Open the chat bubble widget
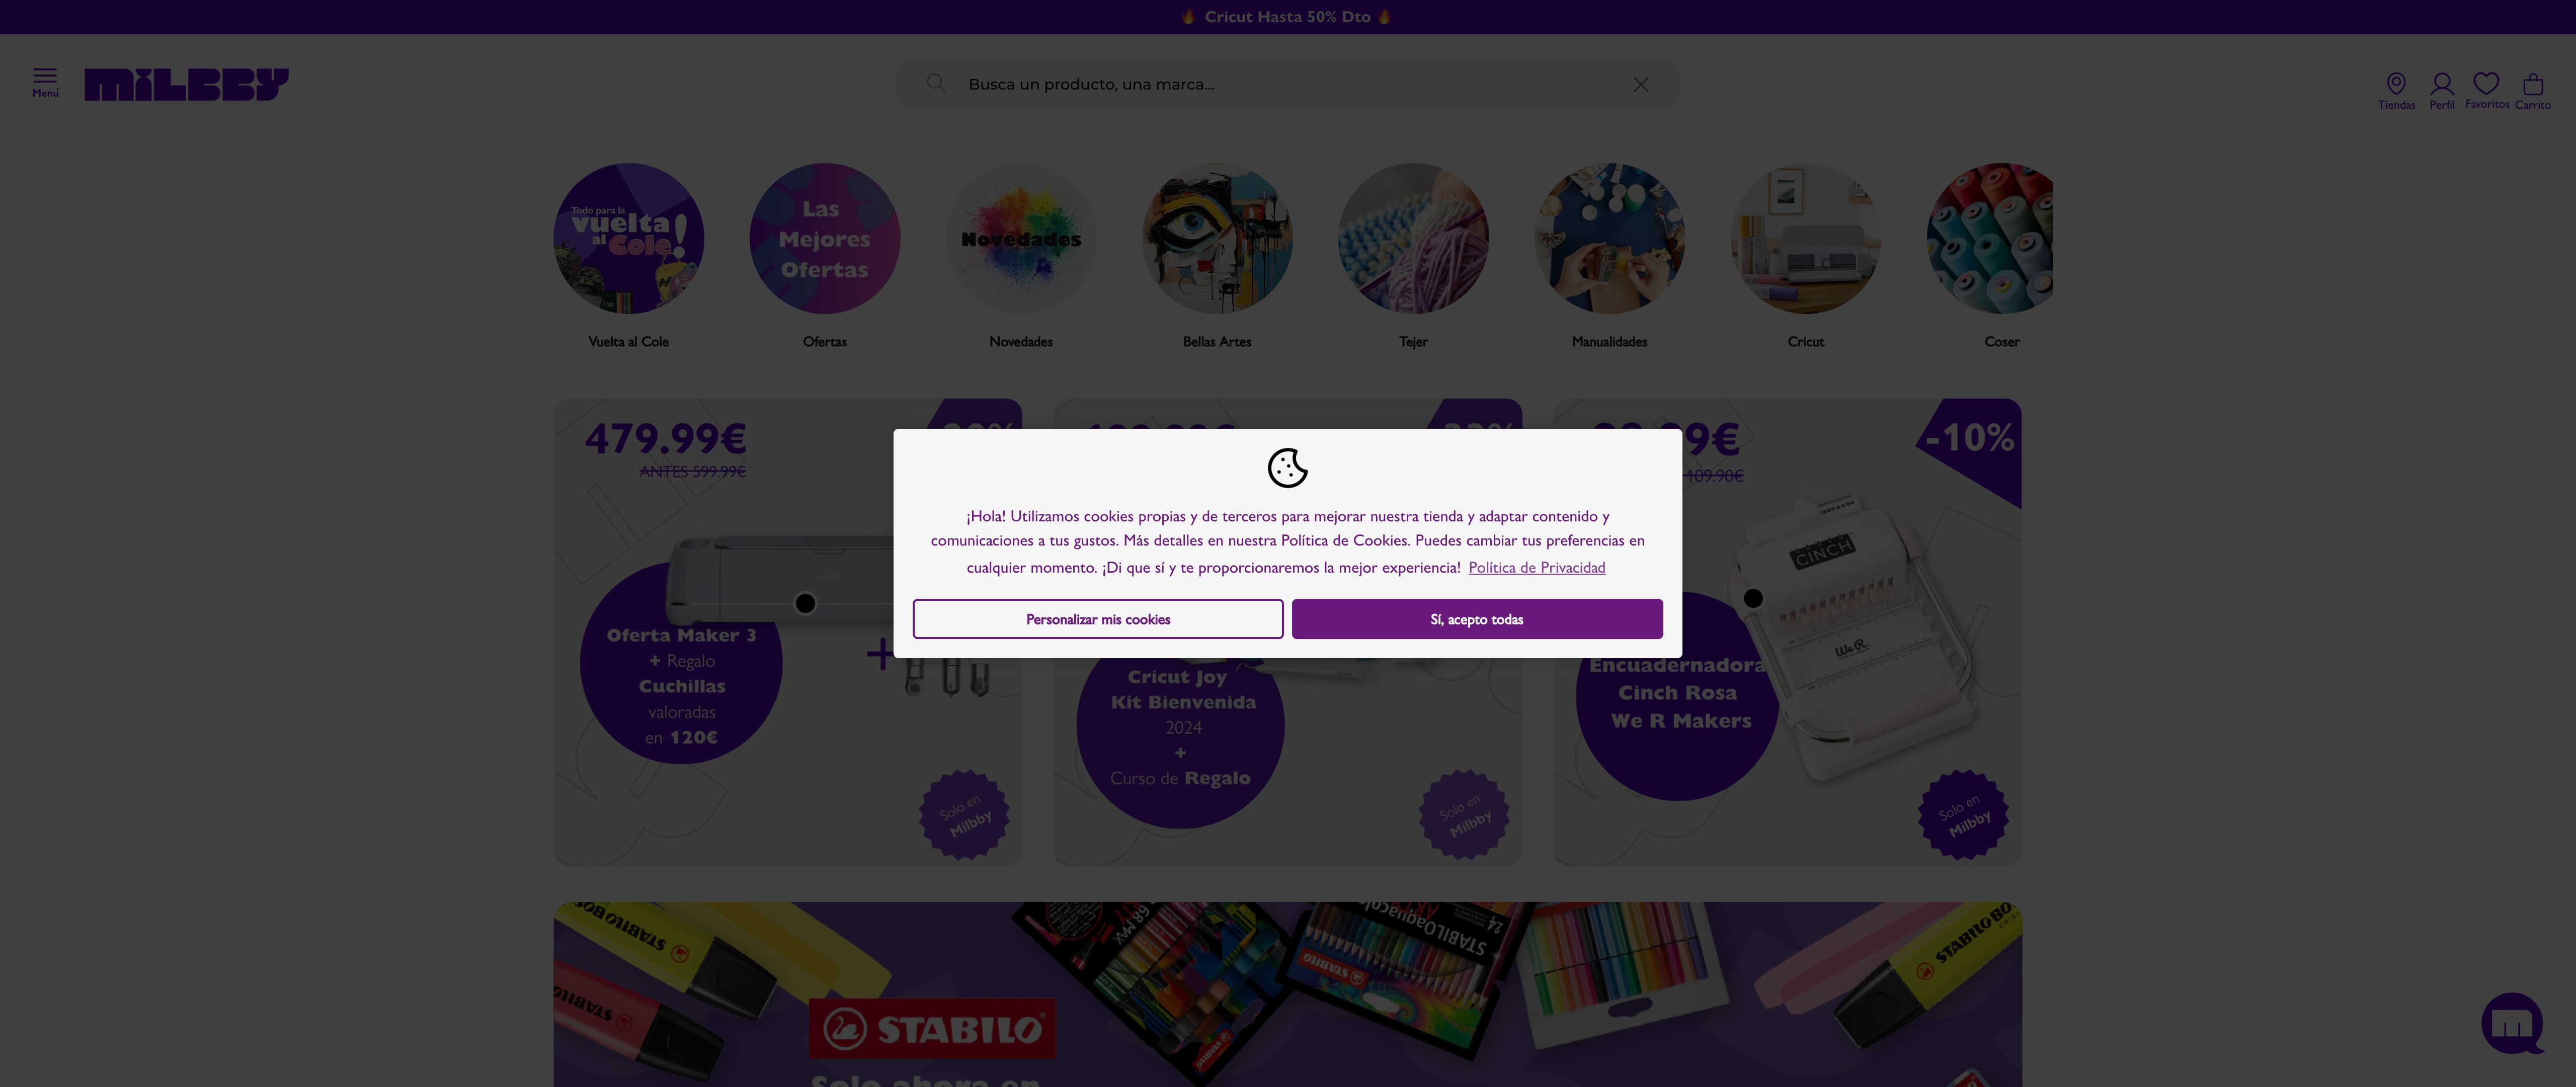This screenshot has width=2576, height=1087. 2512,1023
